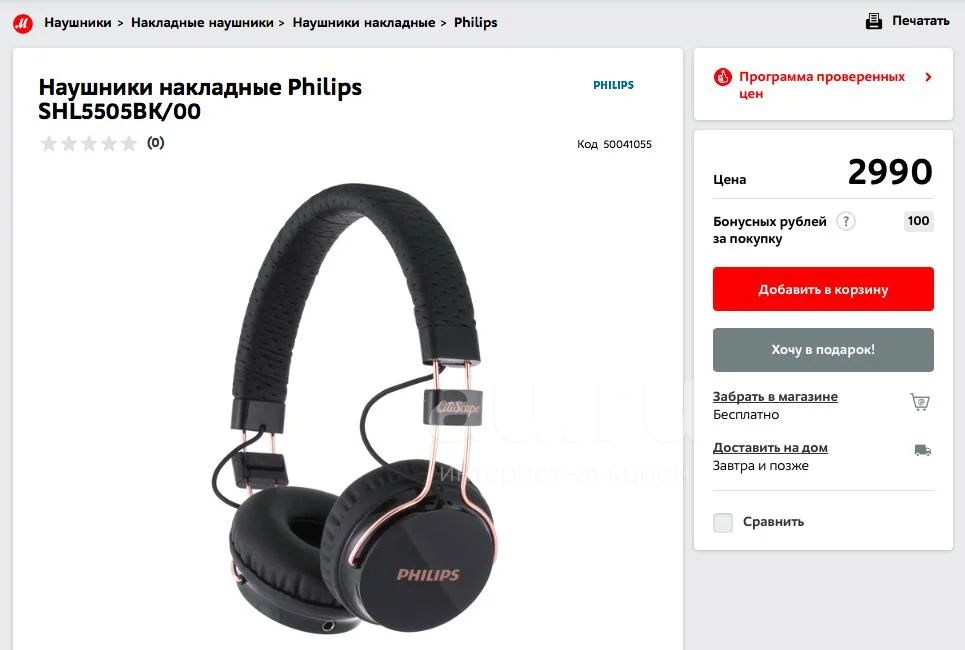Open Доставить на дом link
Image resolution: width=965 pixels, height=650 pixels.
(x=770, y=447)
